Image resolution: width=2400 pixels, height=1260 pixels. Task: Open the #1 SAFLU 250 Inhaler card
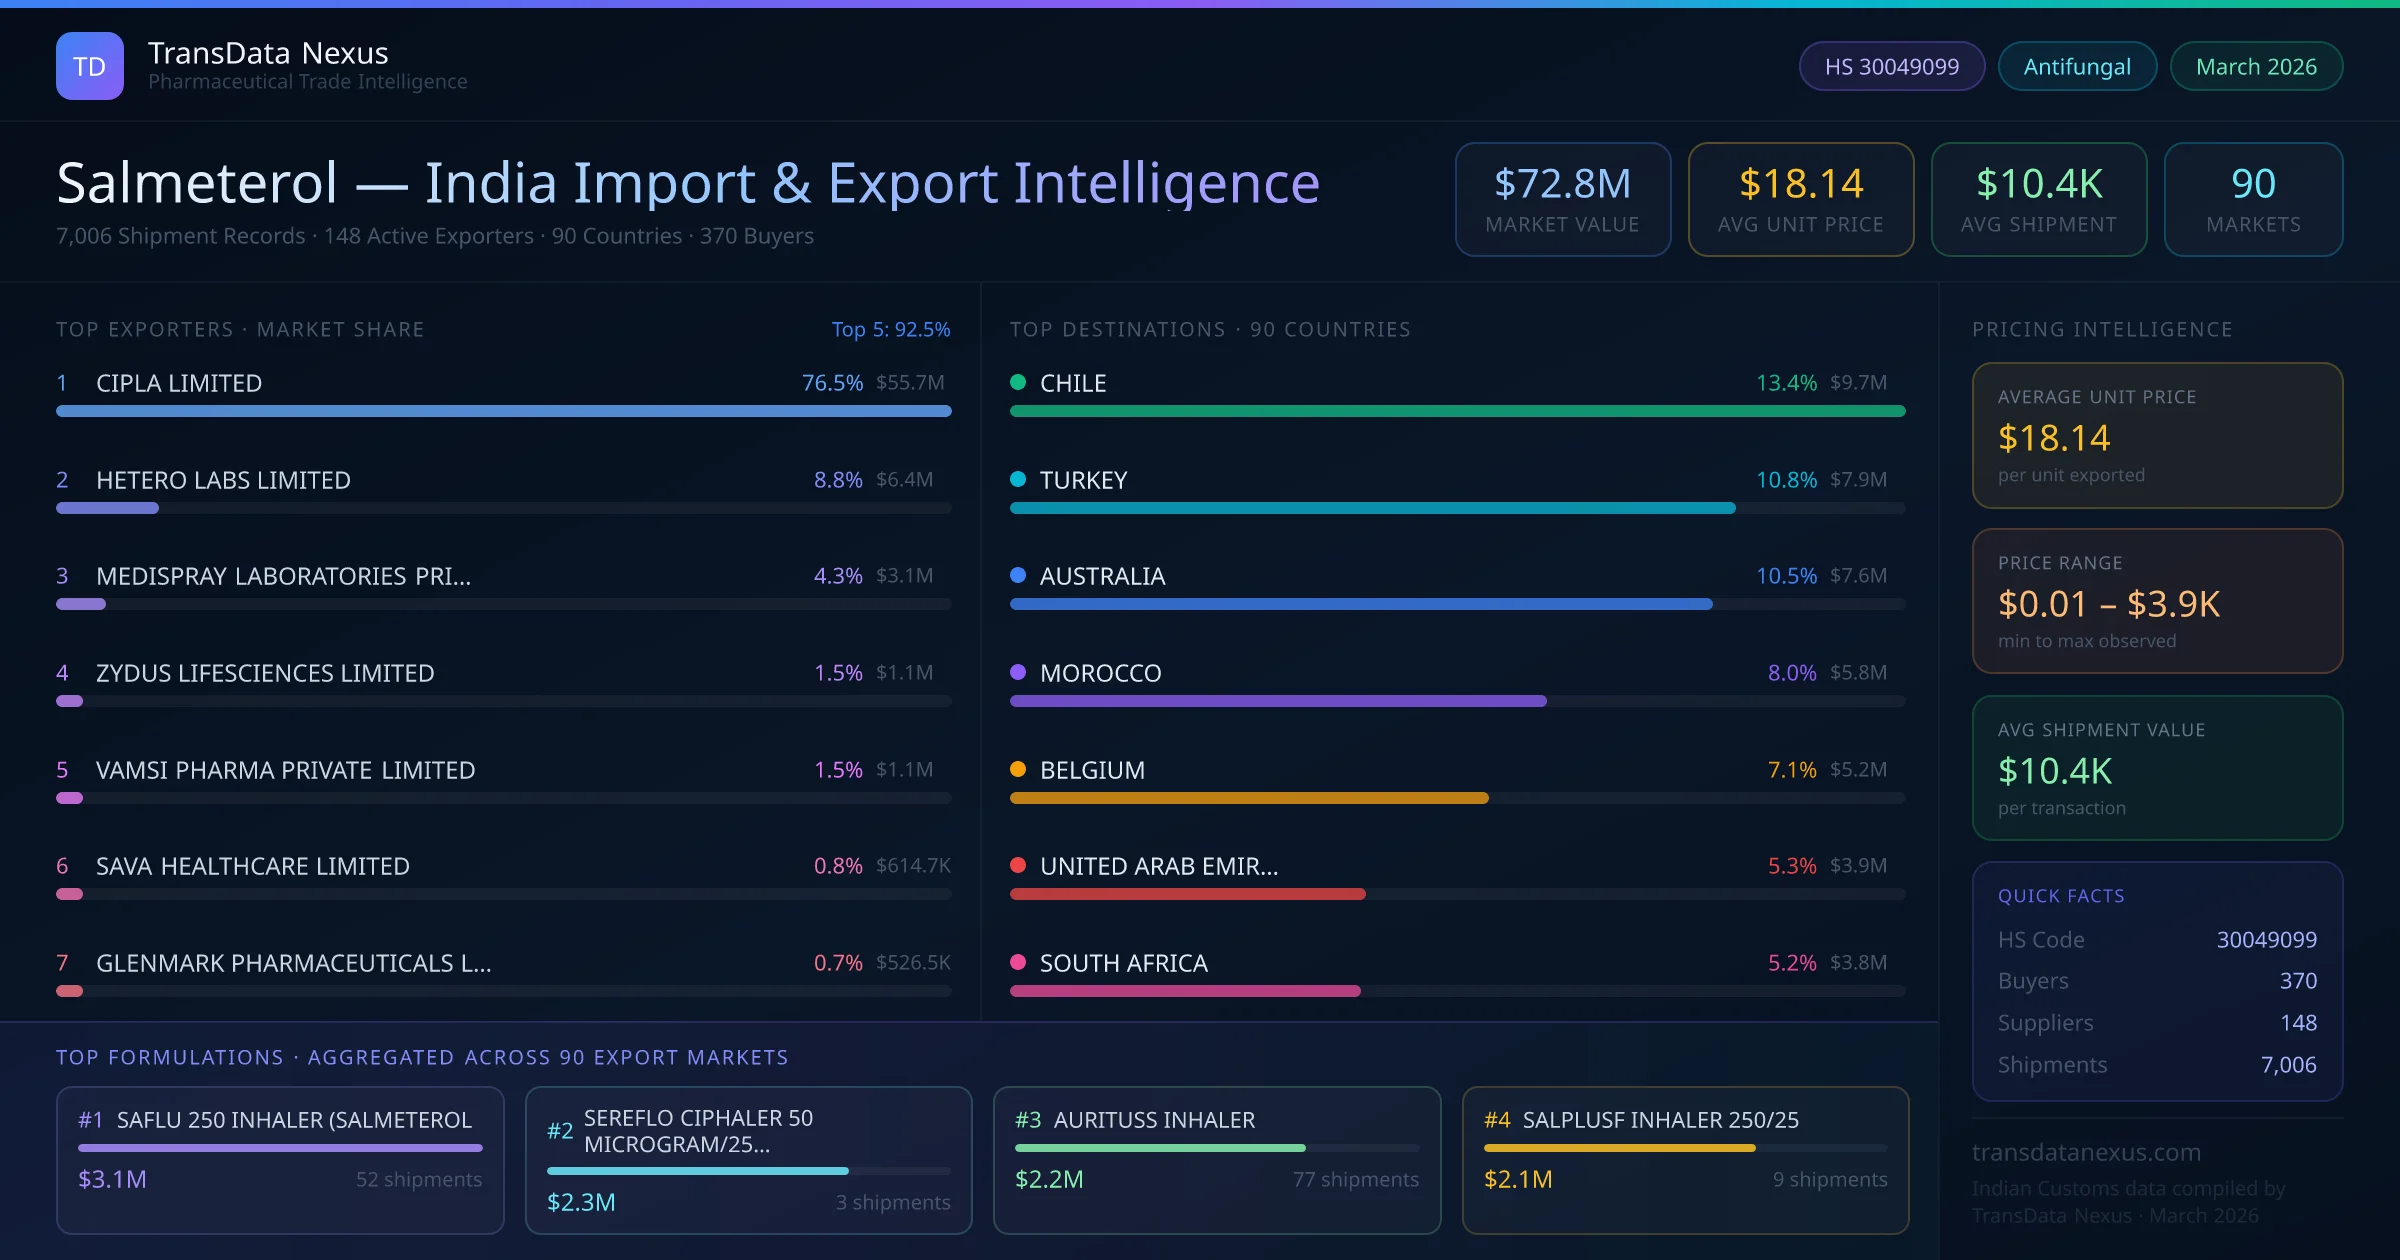tap(280, 1159)
